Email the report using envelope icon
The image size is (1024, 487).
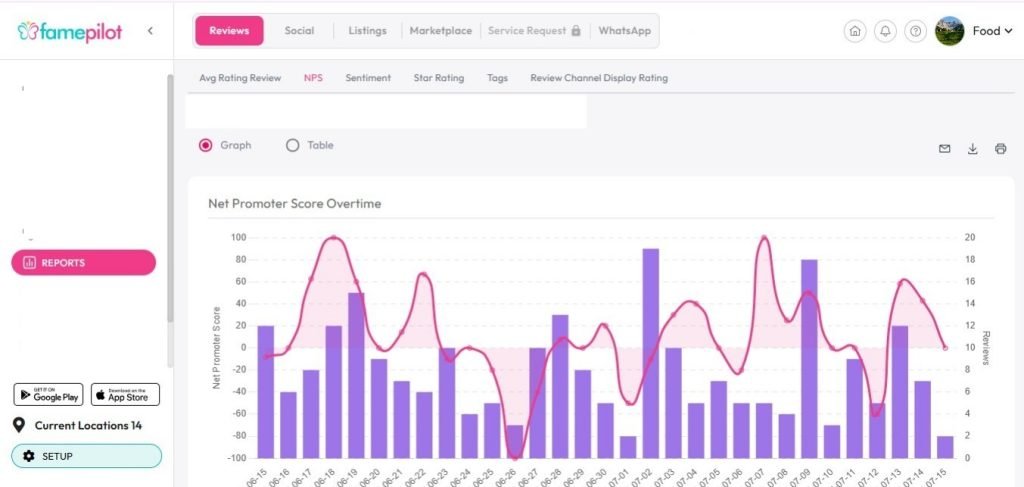point(944,149)
